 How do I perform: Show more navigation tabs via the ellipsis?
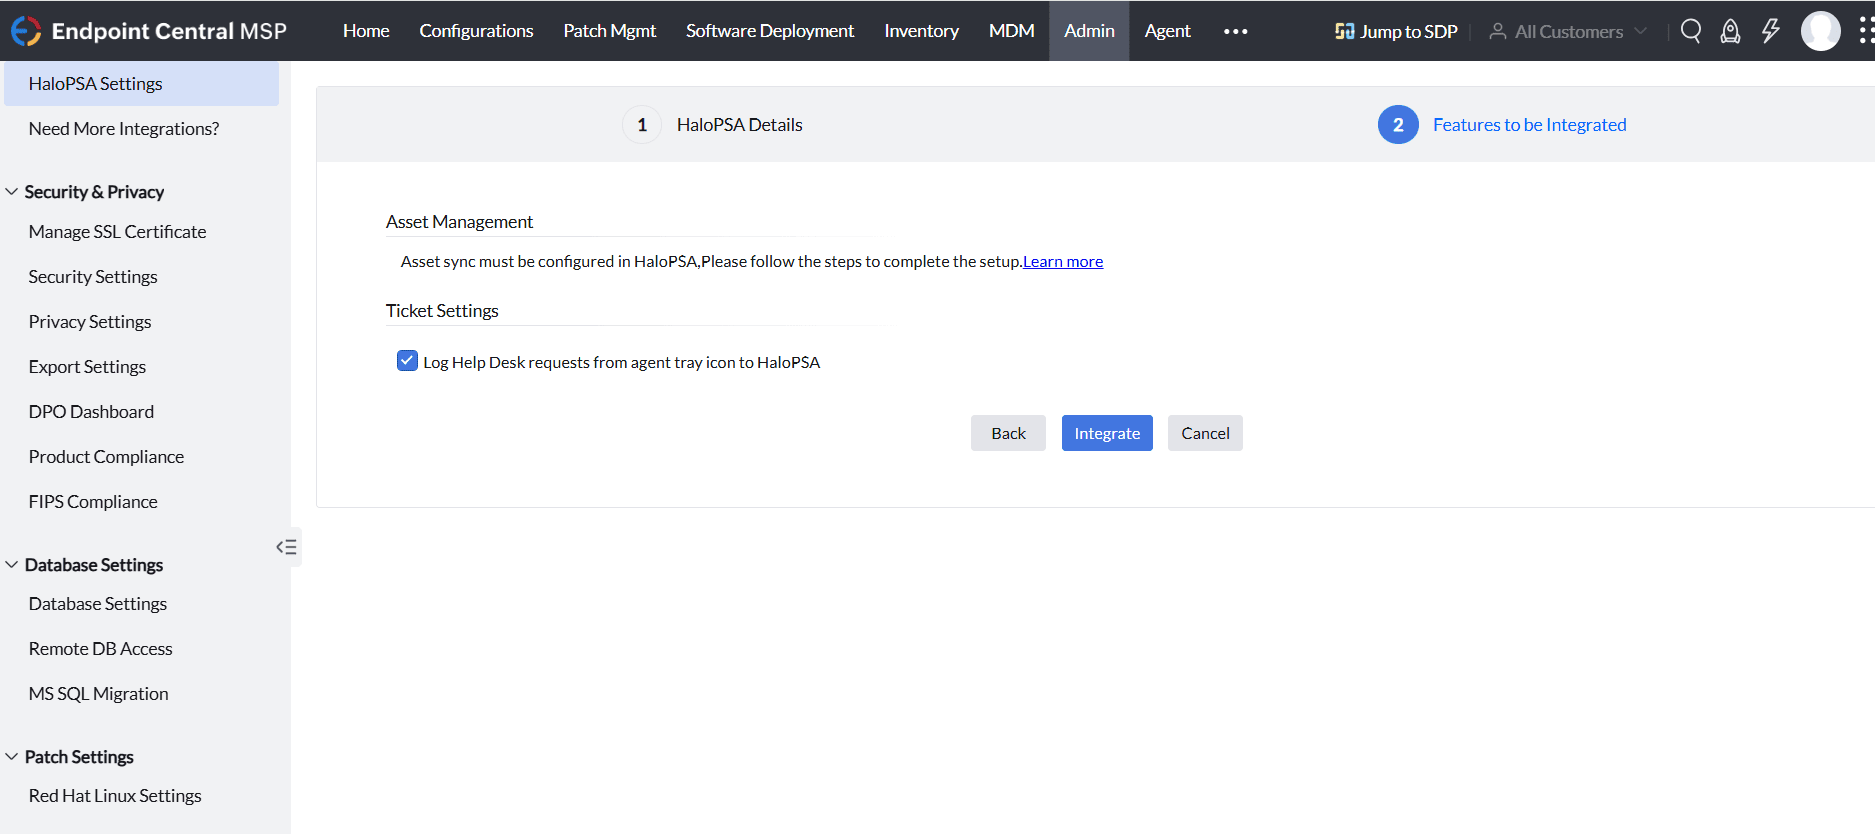(x=1236, y=31)
